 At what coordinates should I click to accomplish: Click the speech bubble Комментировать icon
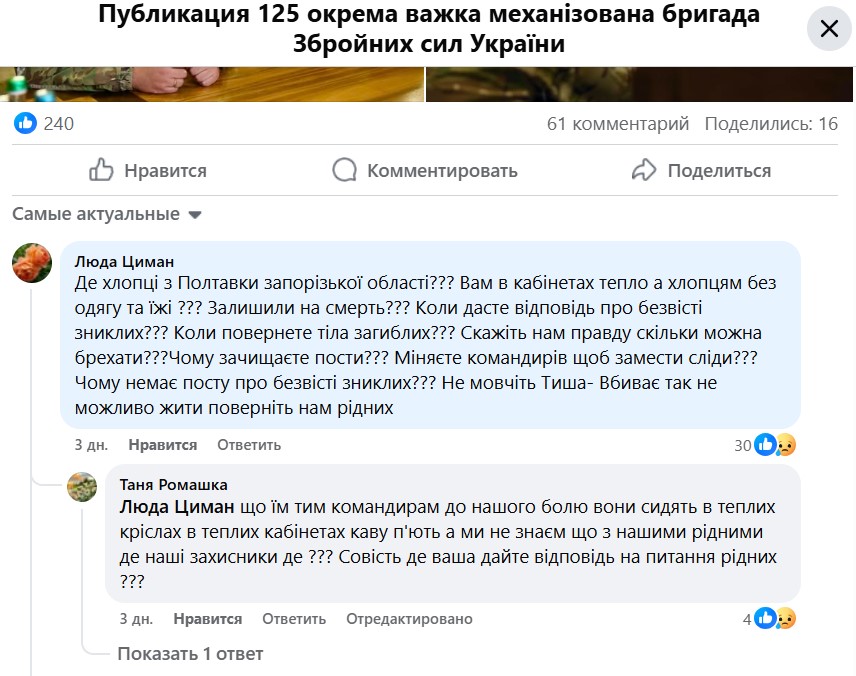(344, 170)
